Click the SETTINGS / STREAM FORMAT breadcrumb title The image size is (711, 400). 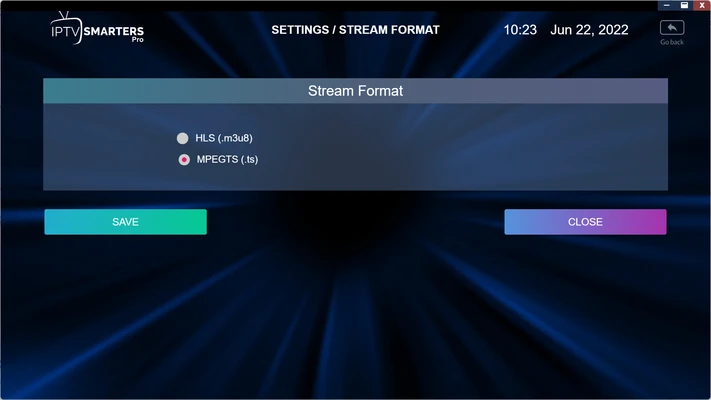[x=356, y=30]
